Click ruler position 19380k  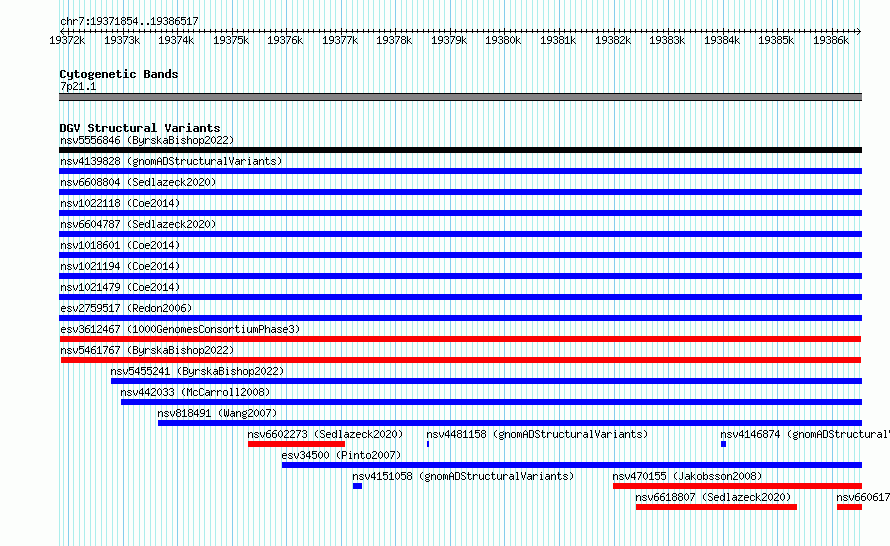point(503,40)
